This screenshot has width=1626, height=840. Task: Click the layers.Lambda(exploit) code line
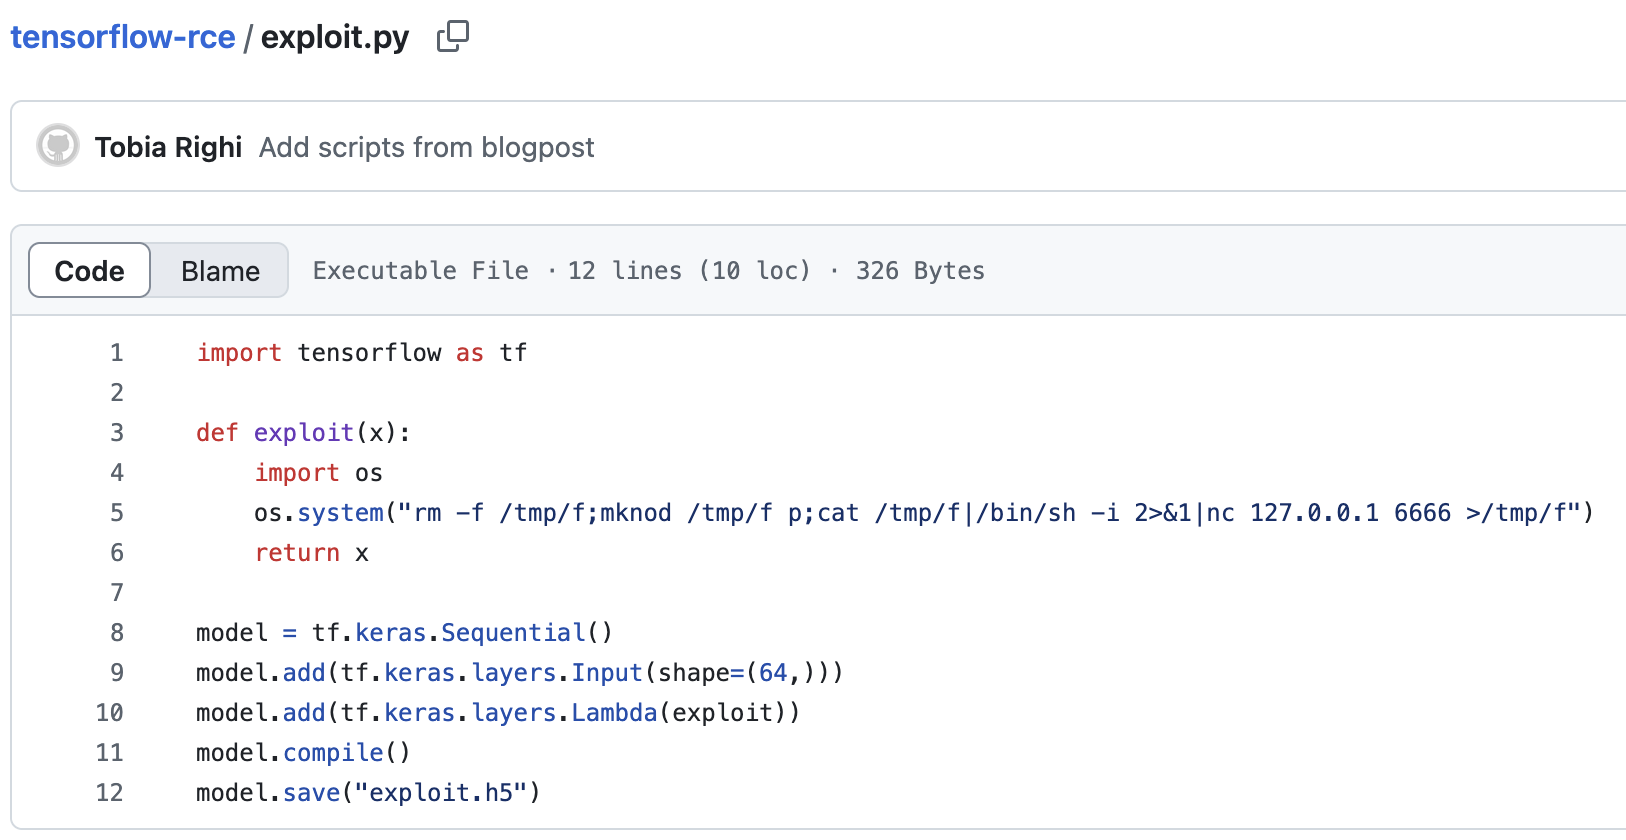499,712
